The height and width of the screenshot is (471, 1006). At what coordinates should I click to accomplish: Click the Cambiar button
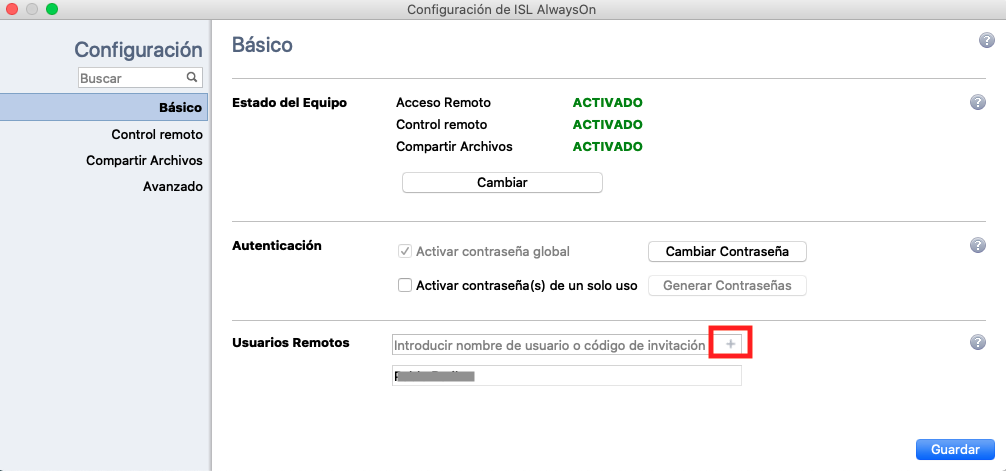tap(502, 182)
